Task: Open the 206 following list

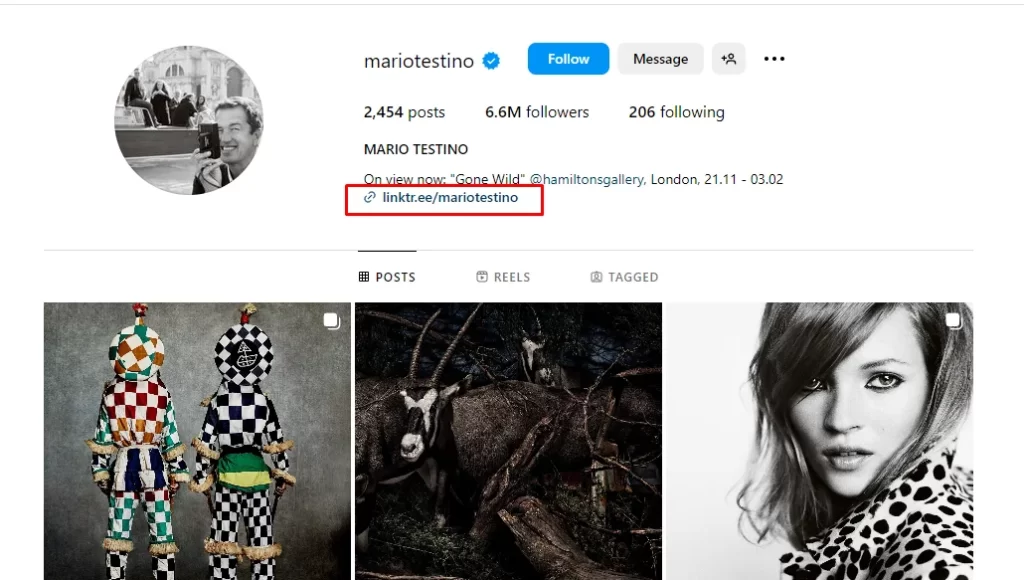Action: coord(676,112)
